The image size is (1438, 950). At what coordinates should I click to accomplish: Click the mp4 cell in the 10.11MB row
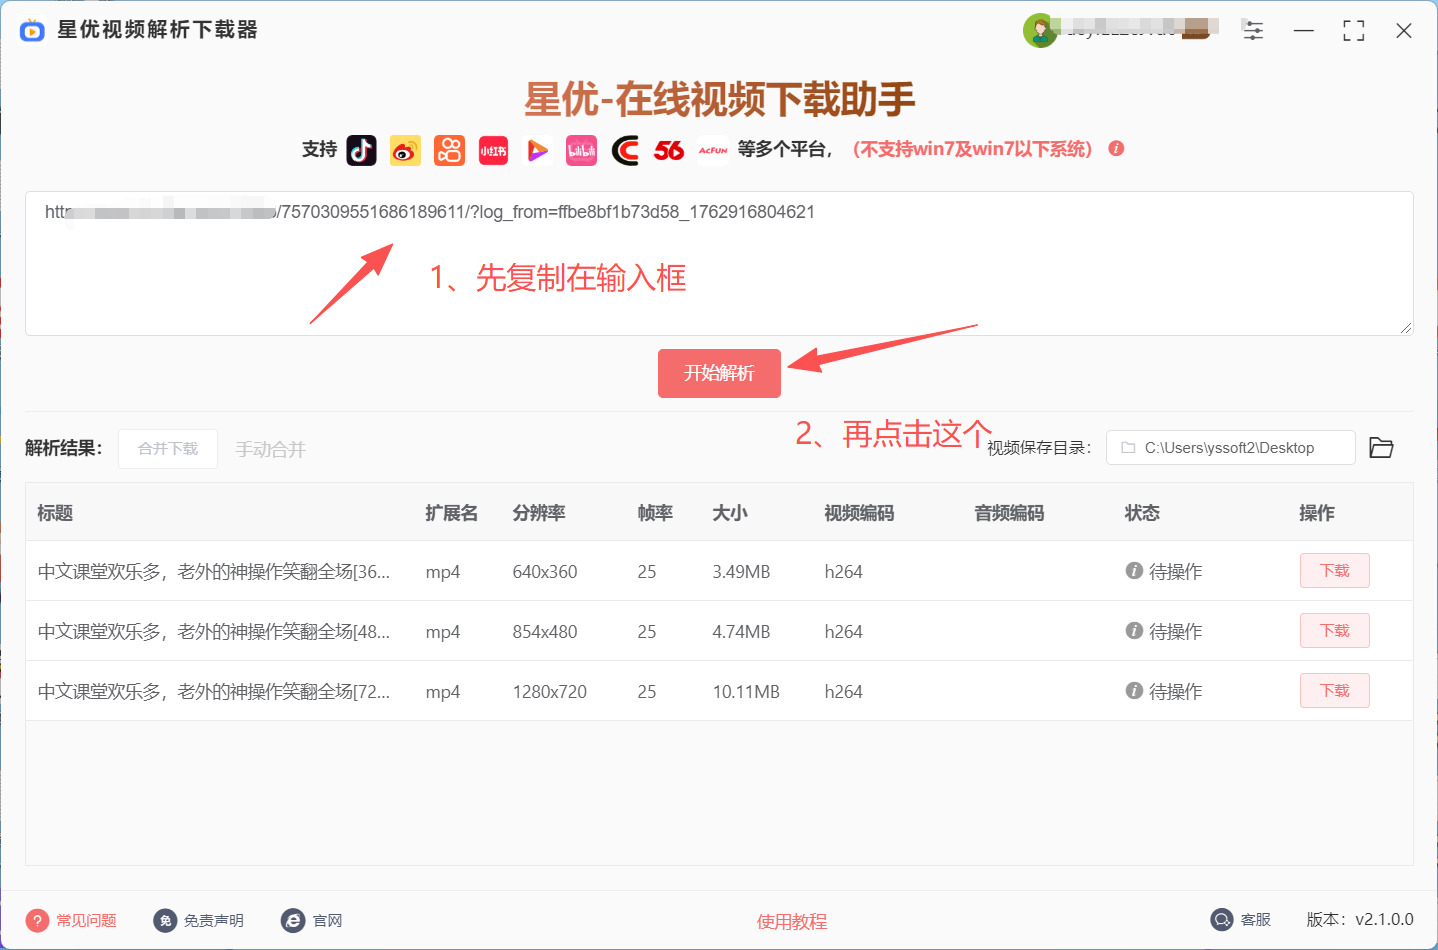point(443,692)
